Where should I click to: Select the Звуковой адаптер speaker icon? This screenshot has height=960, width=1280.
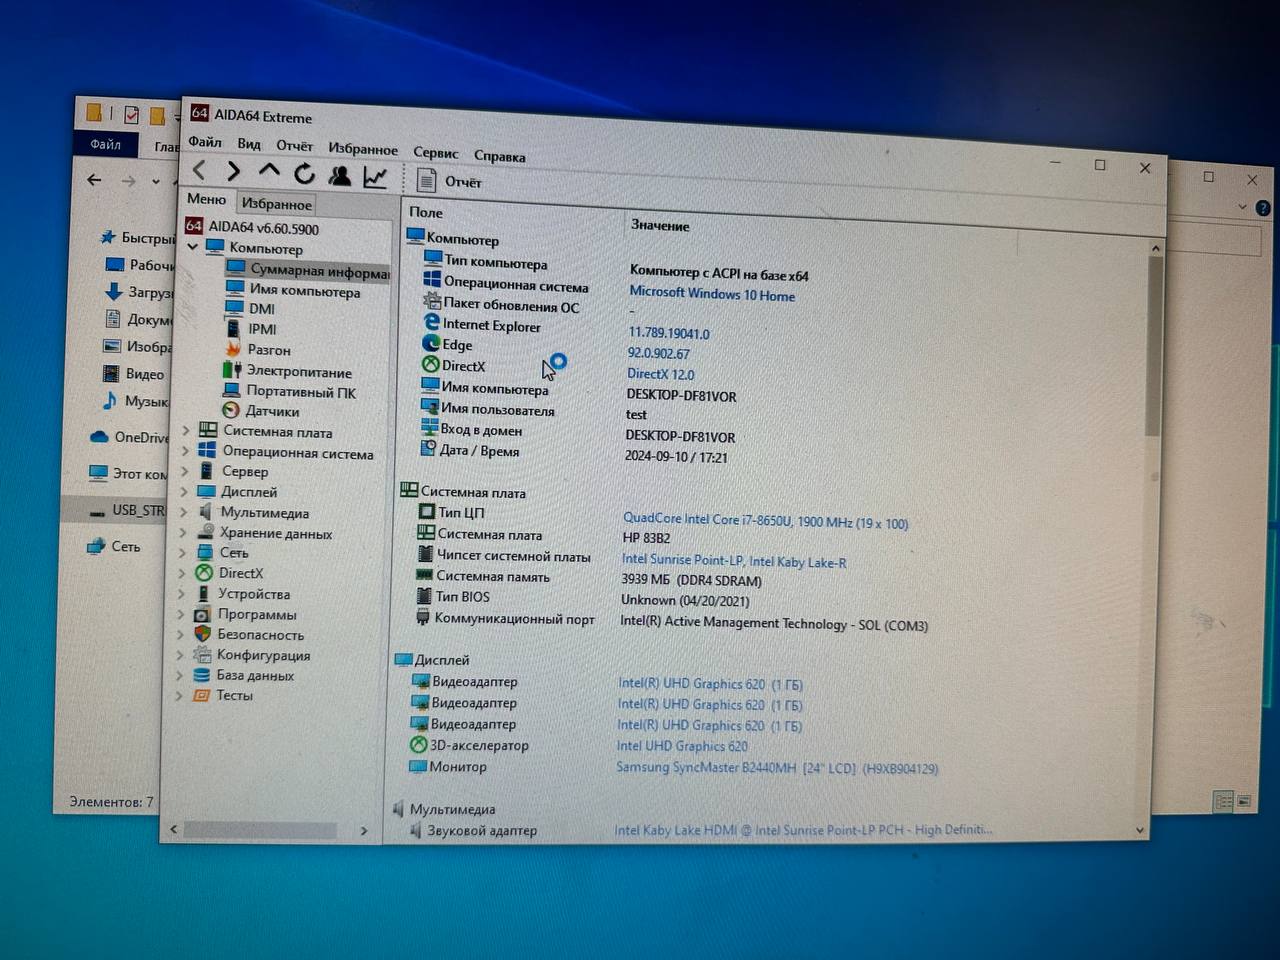414,830
